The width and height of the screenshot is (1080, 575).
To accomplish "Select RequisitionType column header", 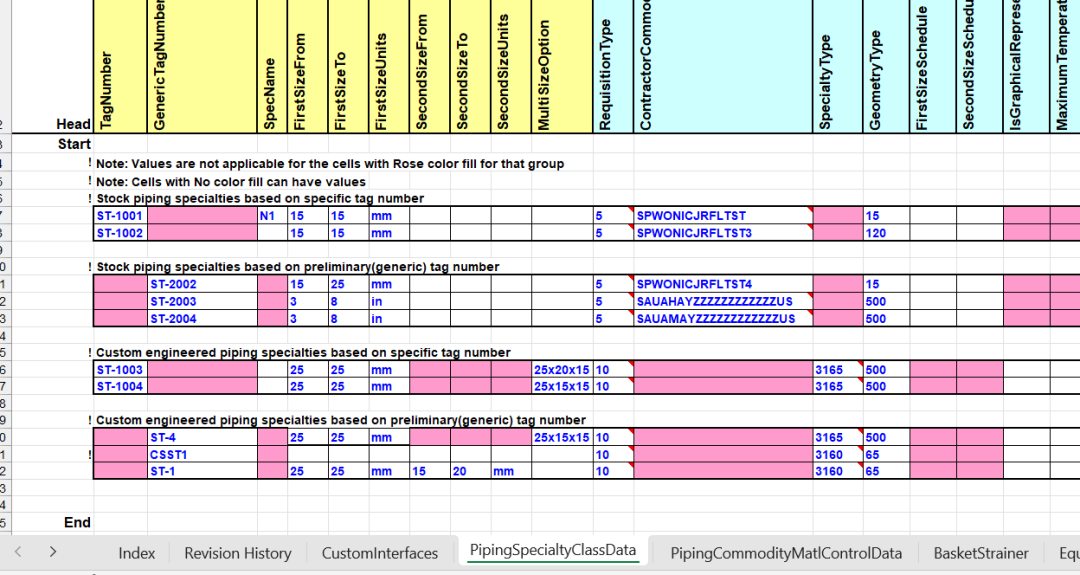I will click(x=613, y=66).
